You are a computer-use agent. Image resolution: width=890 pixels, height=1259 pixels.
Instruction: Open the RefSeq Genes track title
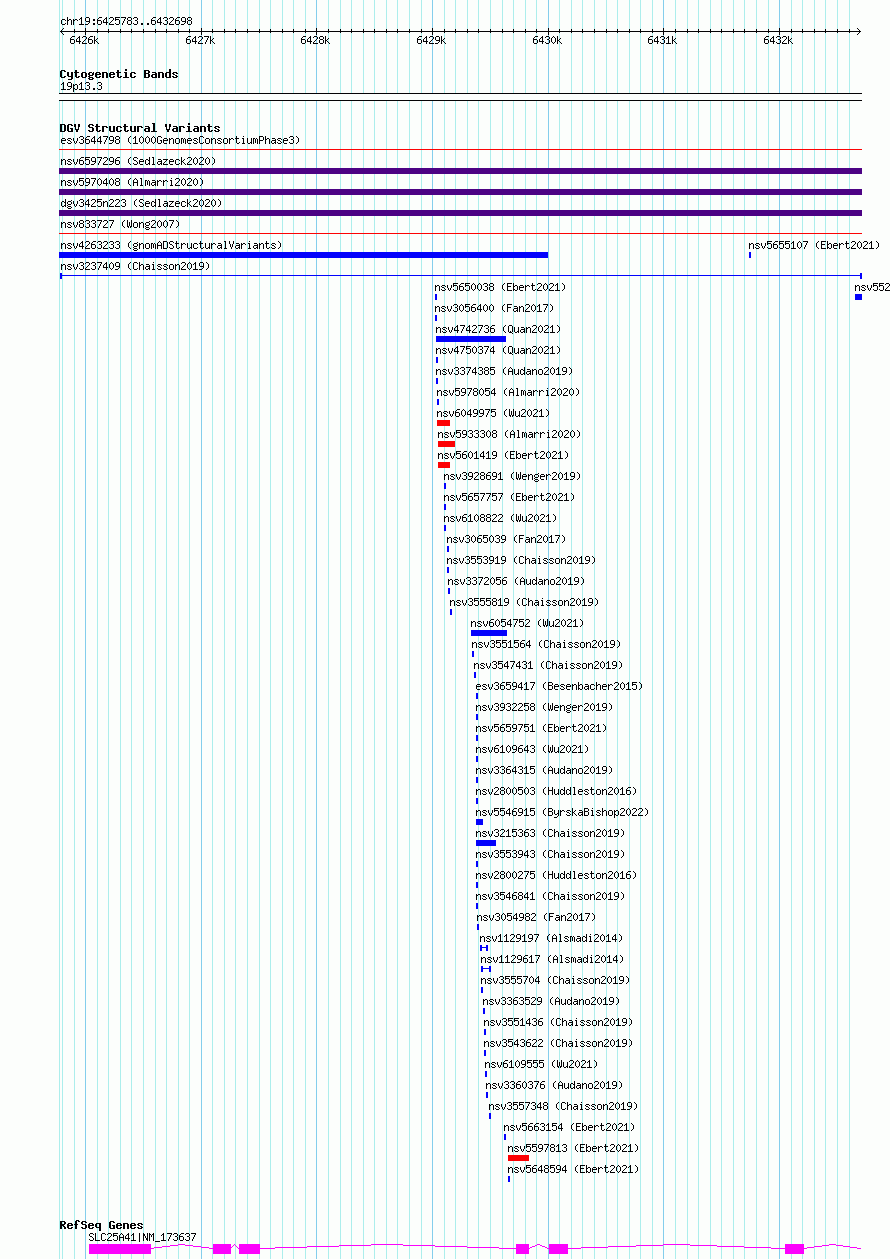(x=101, y=1225)
